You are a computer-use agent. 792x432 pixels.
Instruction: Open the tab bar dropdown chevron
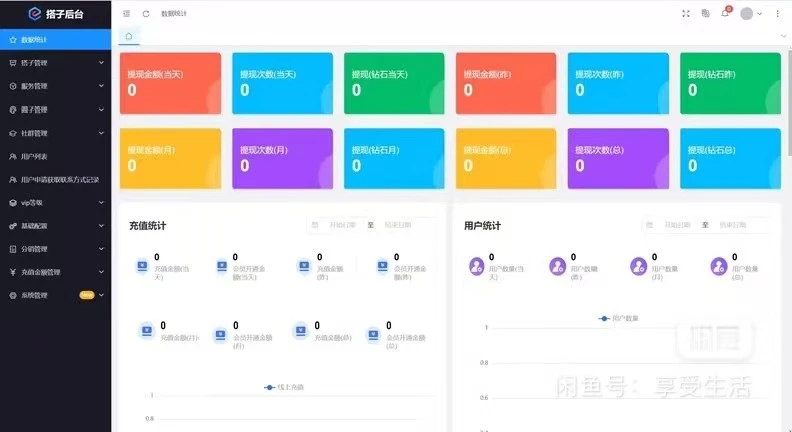tap(783, 36)
